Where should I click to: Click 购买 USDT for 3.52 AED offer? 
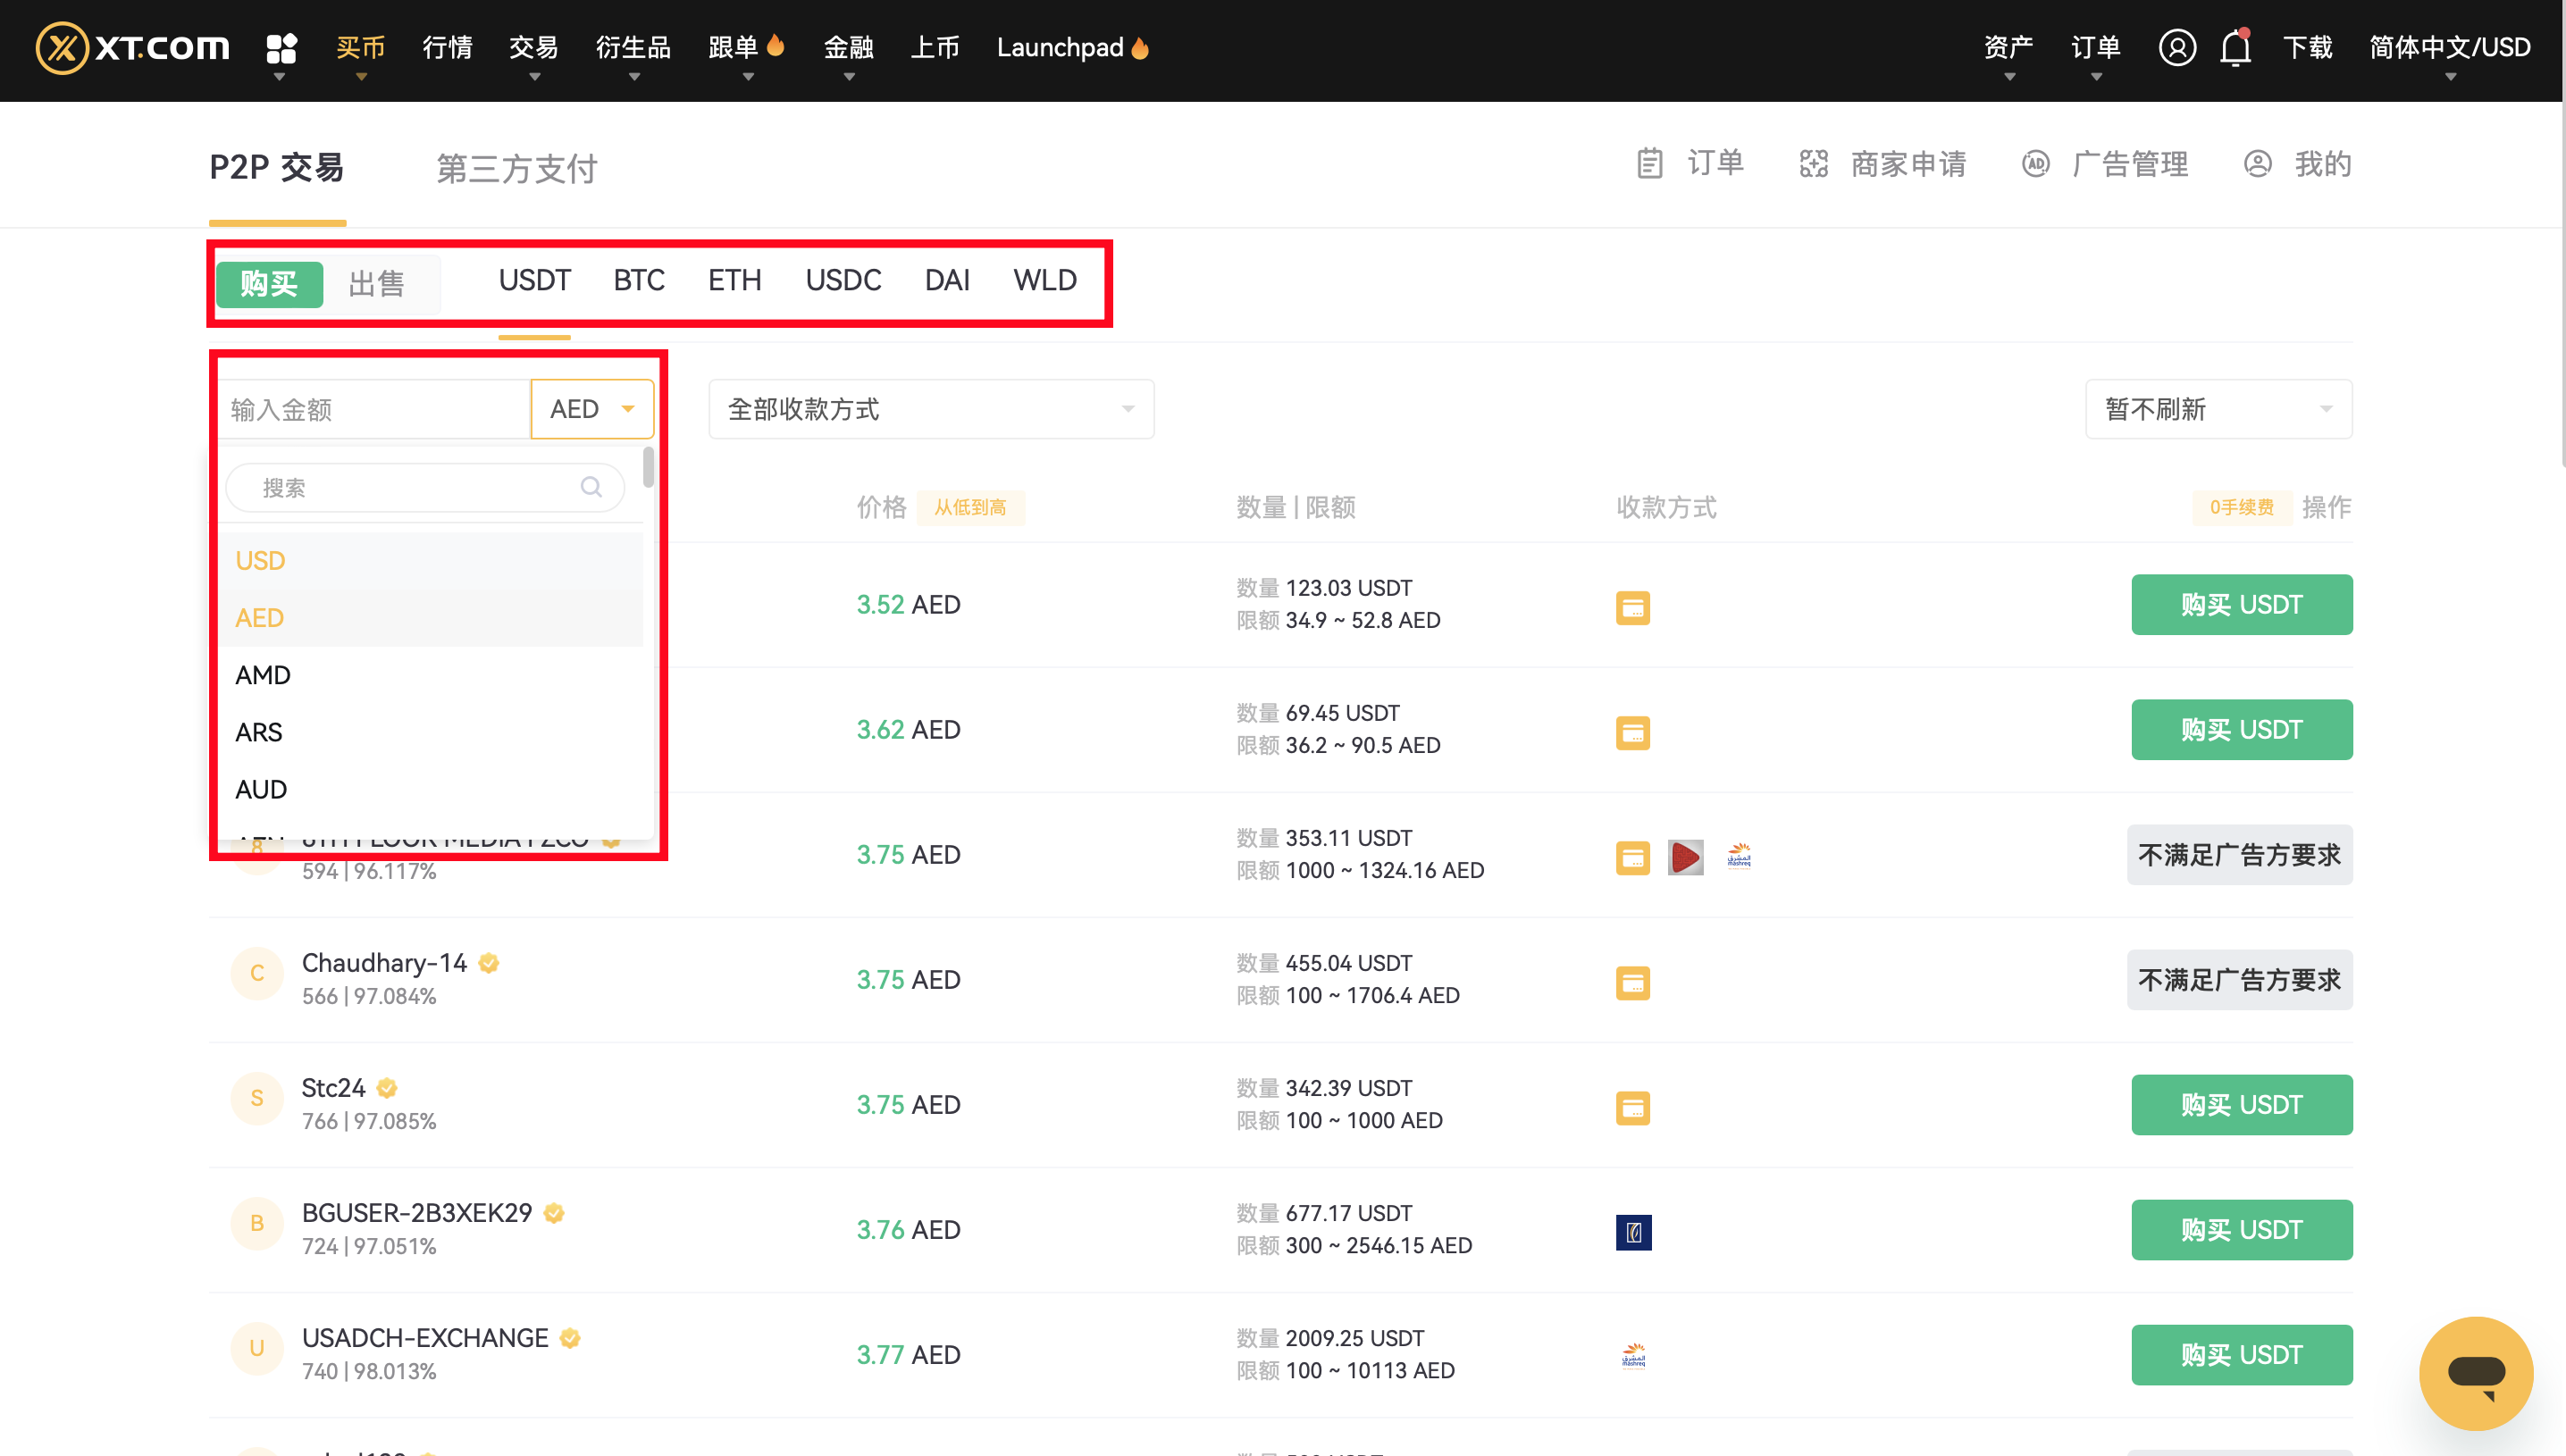pyautogui.click(x=2241, y=604)
